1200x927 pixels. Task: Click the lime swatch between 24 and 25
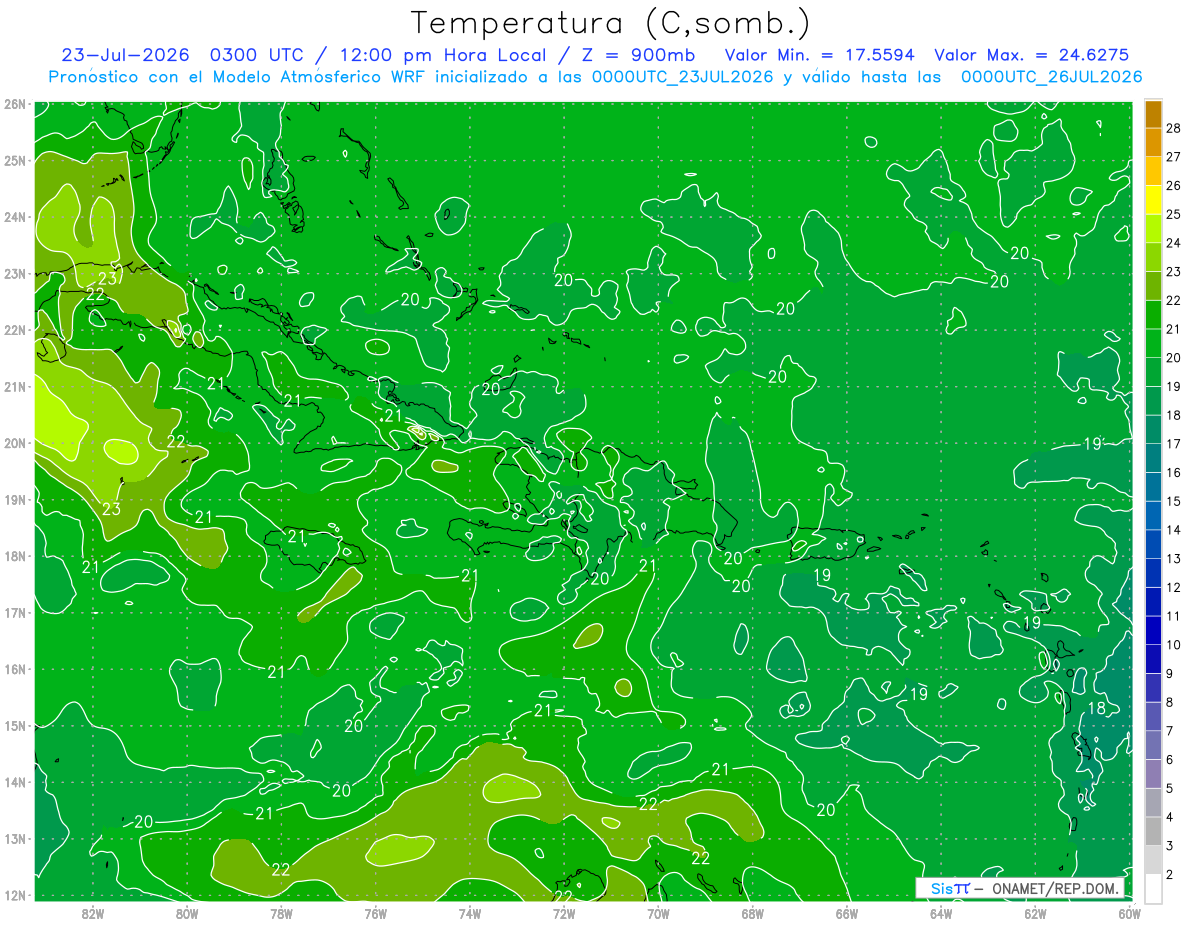pyautogui.click(x=1153, y=229)
